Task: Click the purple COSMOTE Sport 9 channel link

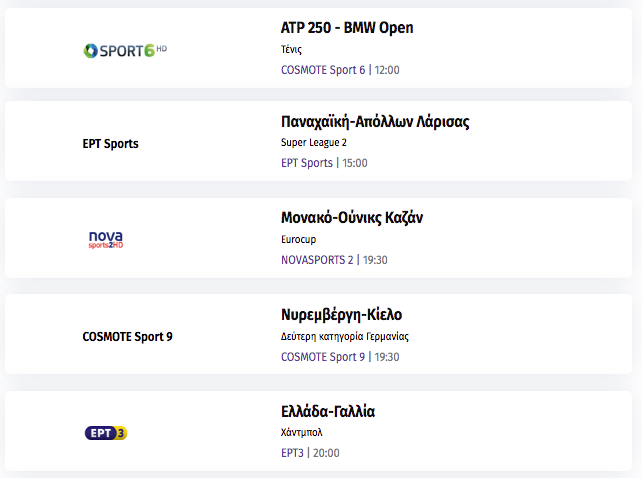Action: pyautogui.click(x=323, y=357)
